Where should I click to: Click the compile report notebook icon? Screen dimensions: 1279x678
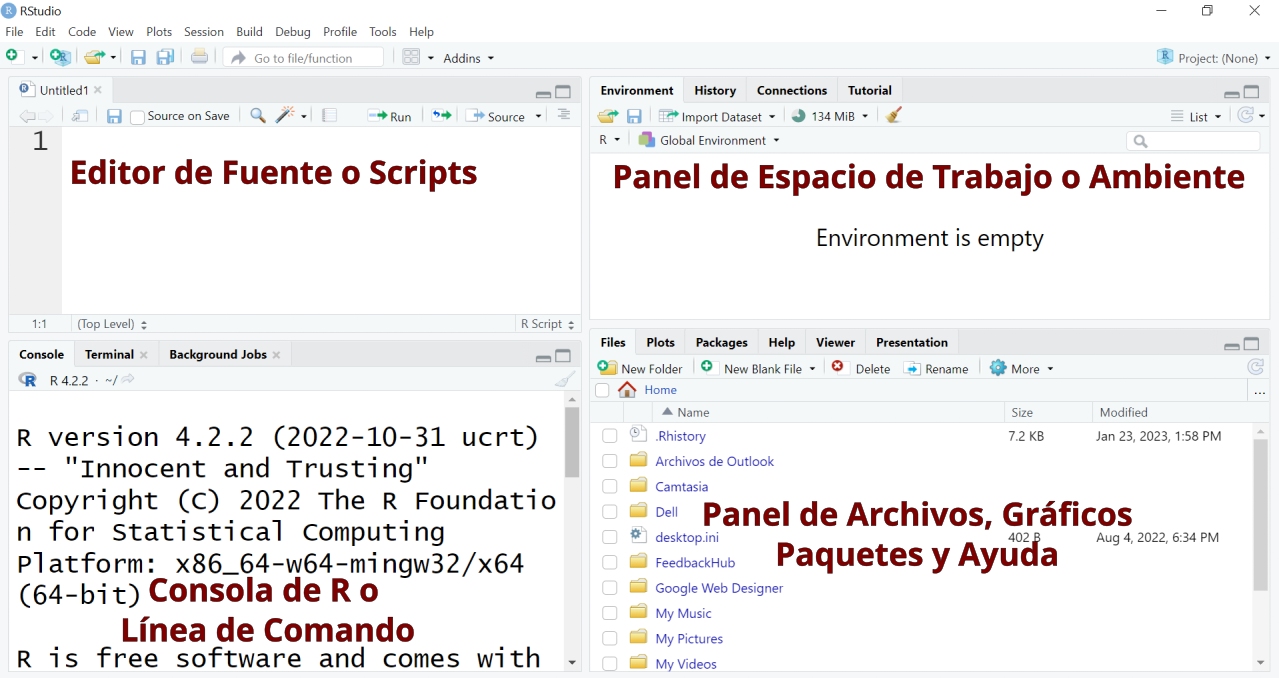point(329,115)
